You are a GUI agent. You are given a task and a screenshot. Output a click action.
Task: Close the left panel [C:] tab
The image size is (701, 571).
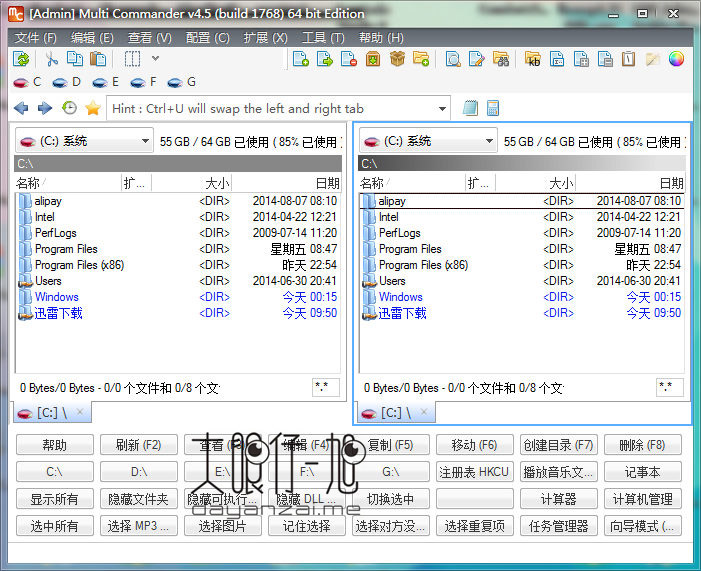(x=80, y=412)
